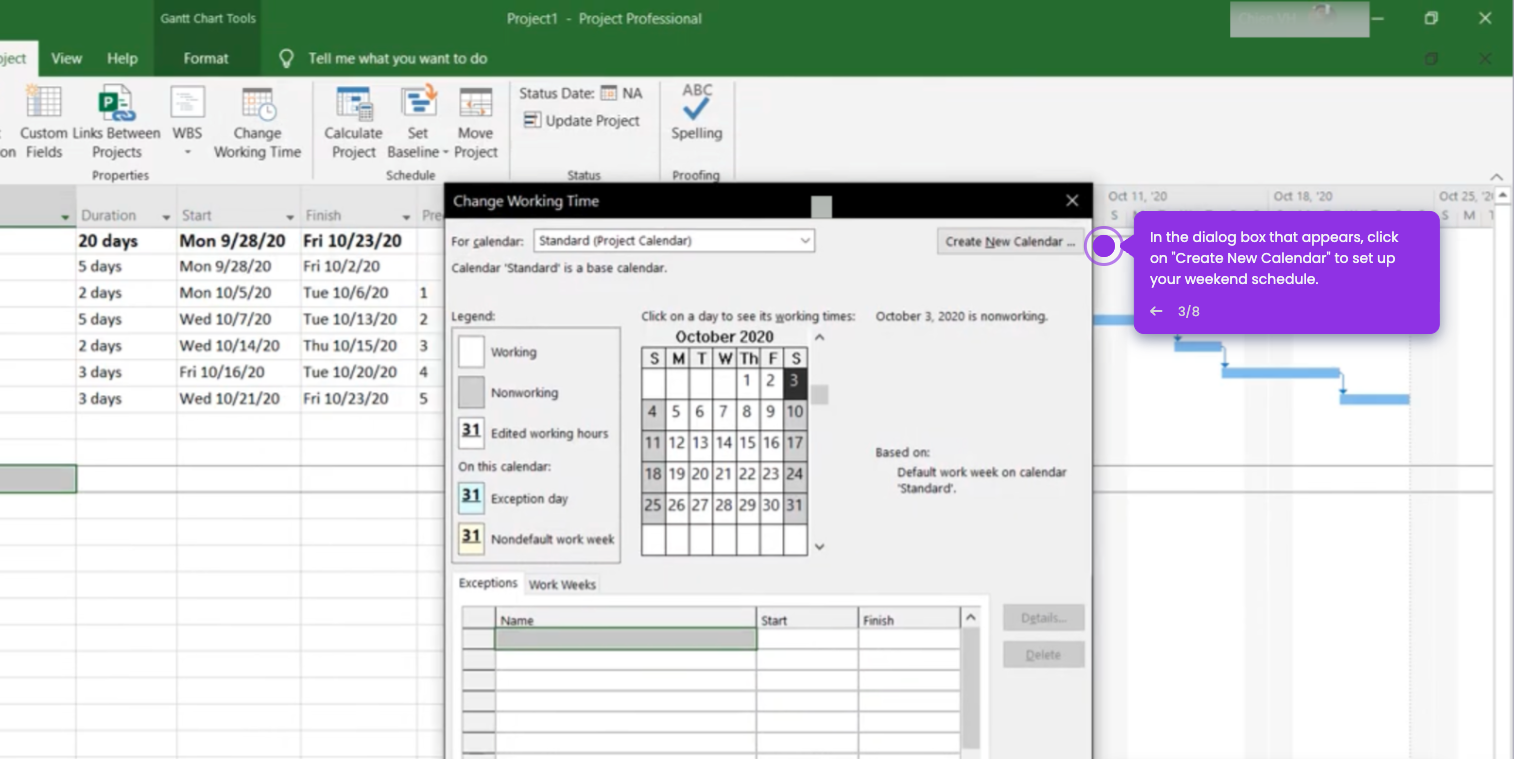The width and height of the screenshot is (1514, 759).
Task: Click the Nonworking legend swatch
Action: [x=471, y=392]
